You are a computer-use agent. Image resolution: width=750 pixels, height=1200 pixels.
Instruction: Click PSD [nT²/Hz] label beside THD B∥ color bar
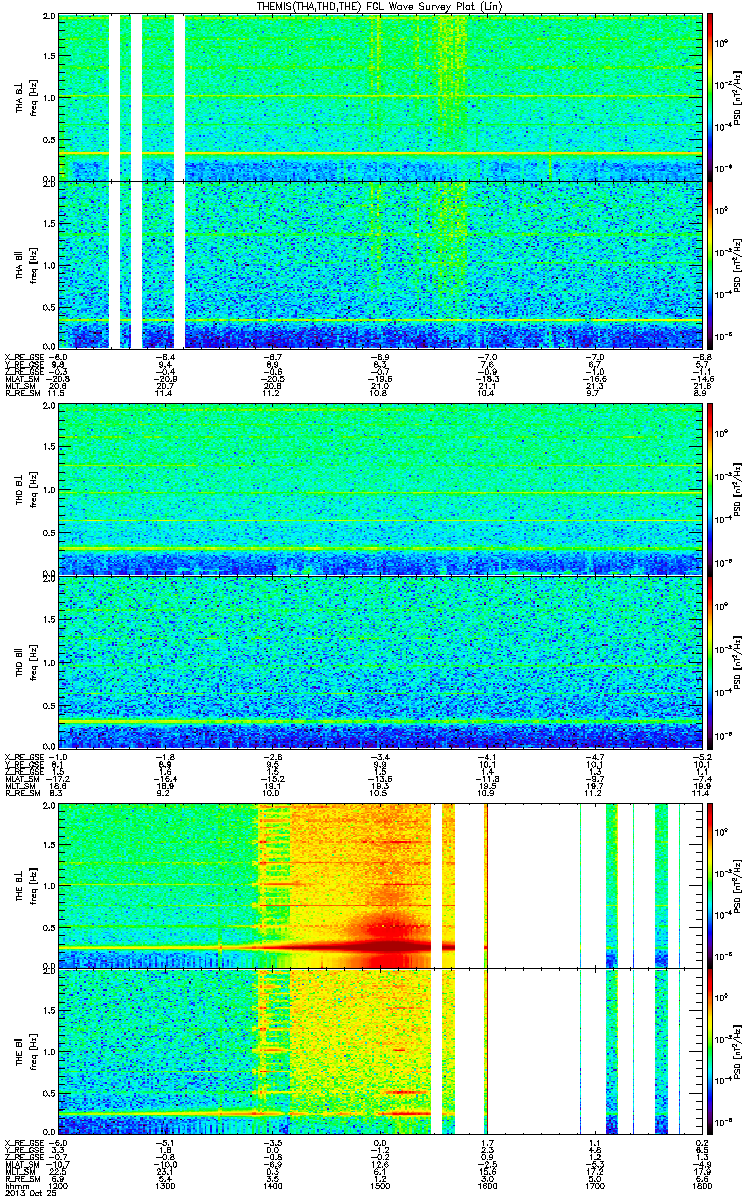pos(735,661)
